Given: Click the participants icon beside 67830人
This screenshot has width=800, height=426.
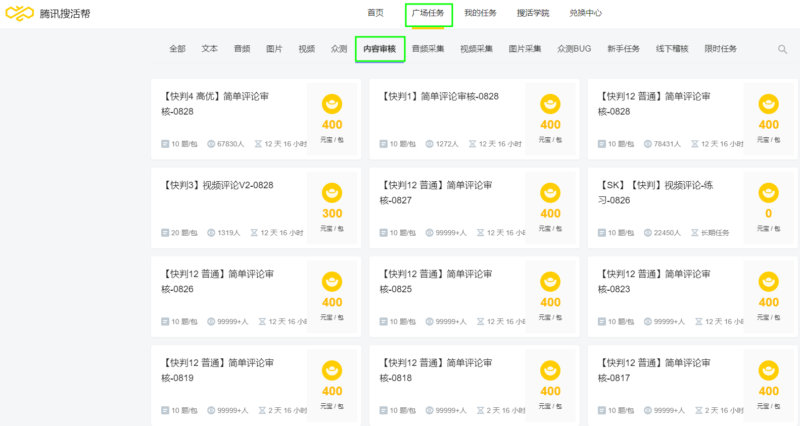Looking at the screenshot, I should [211, 144].
